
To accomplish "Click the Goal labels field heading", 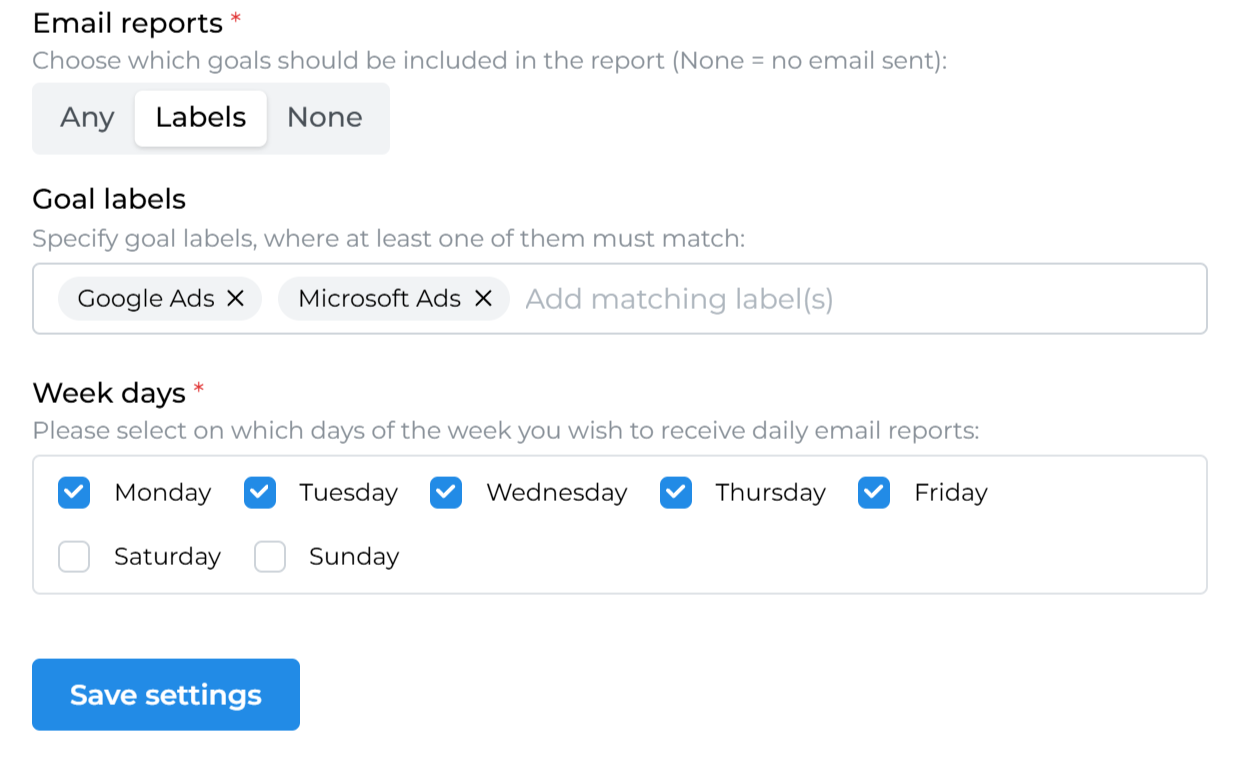I will point(109,199).
